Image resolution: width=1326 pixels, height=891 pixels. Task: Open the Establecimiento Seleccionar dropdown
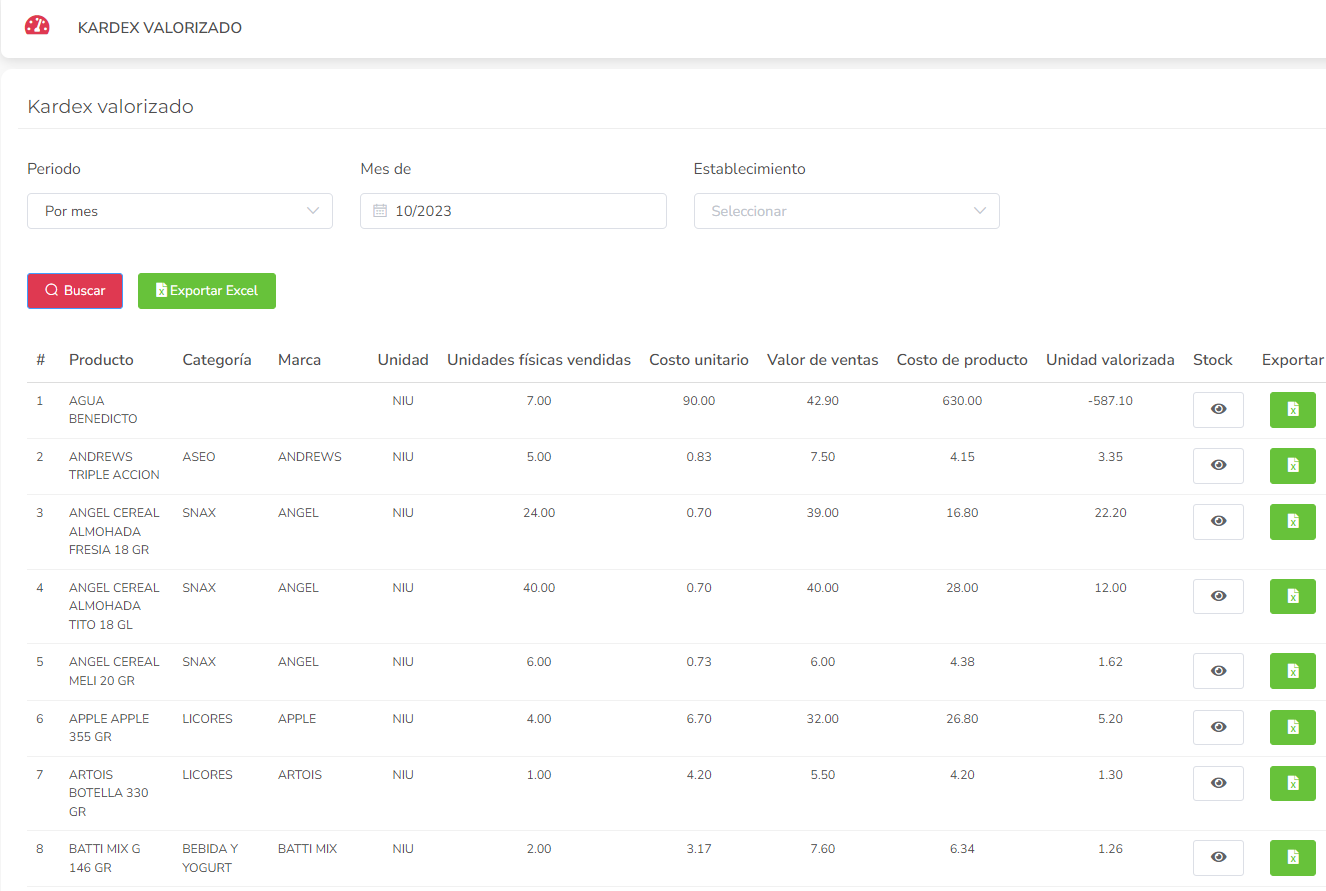[847, 211]
